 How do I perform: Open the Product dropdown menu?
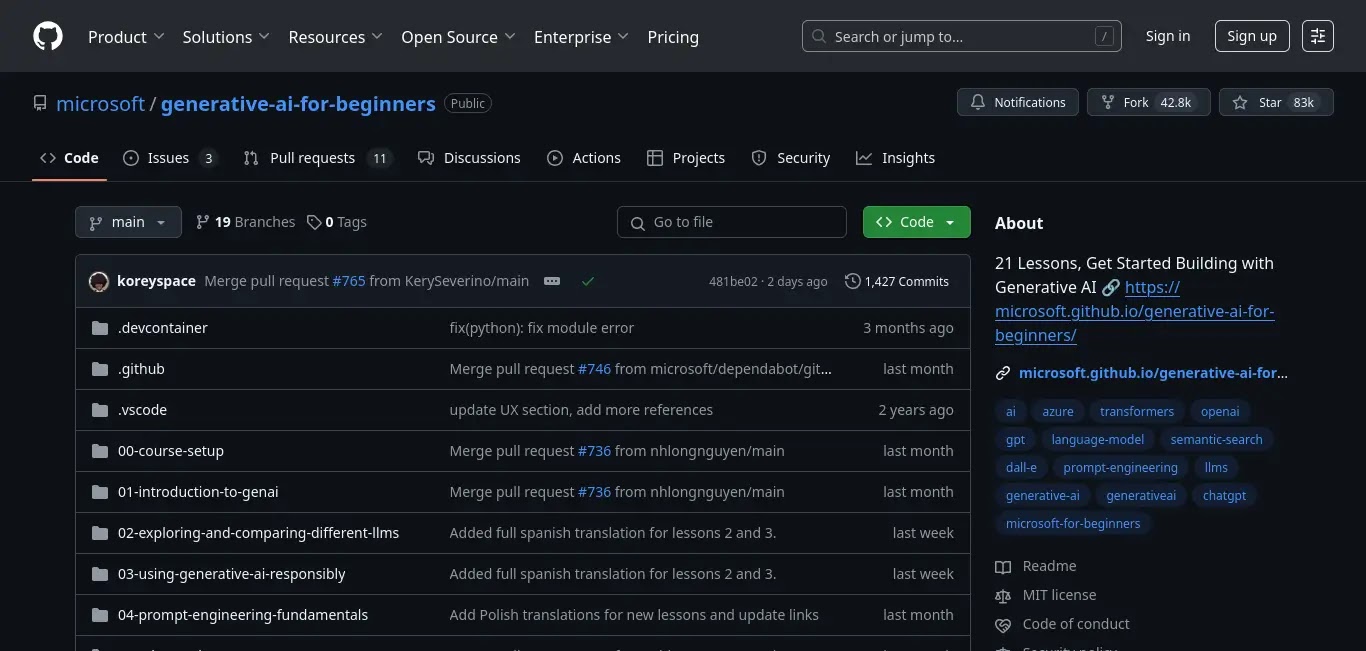coord(126,37)
